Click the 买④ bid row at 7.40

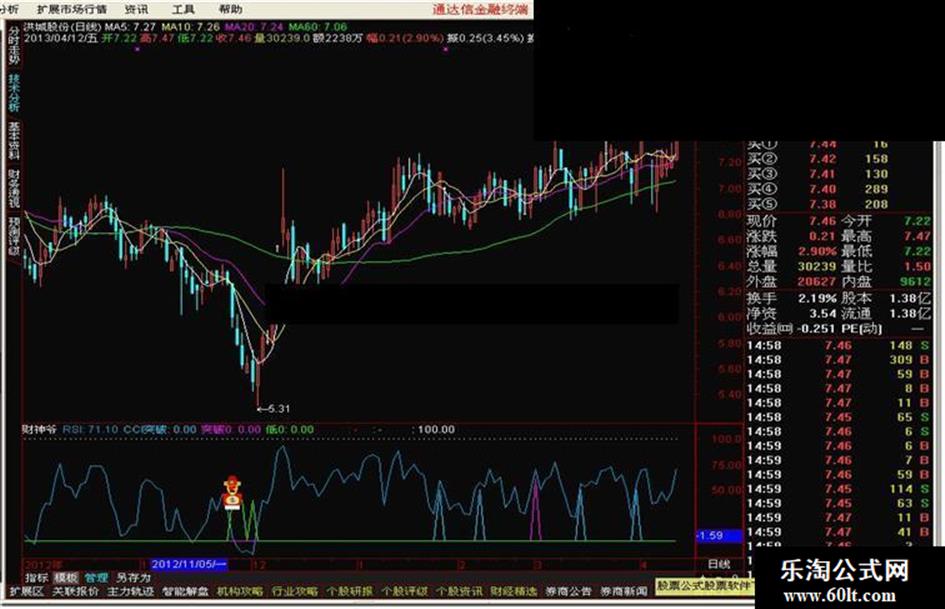pos(818,189)
